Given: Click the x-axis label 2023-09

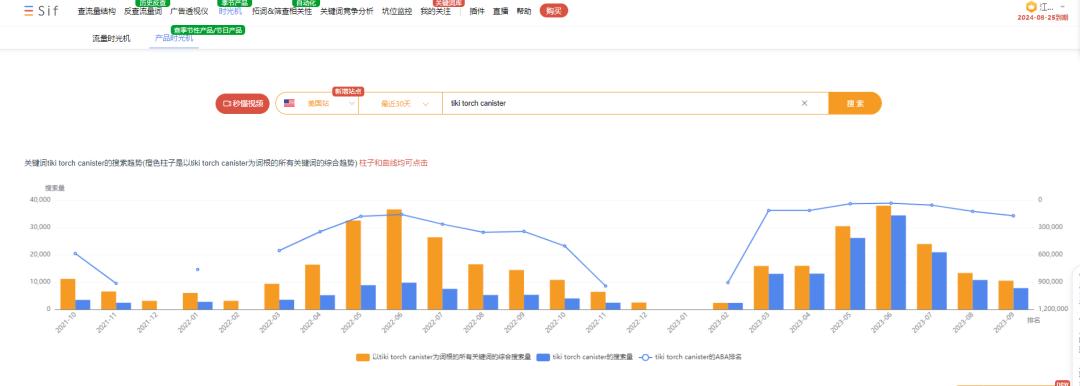Looking at the screenshot, I should tap(1003, 323).
